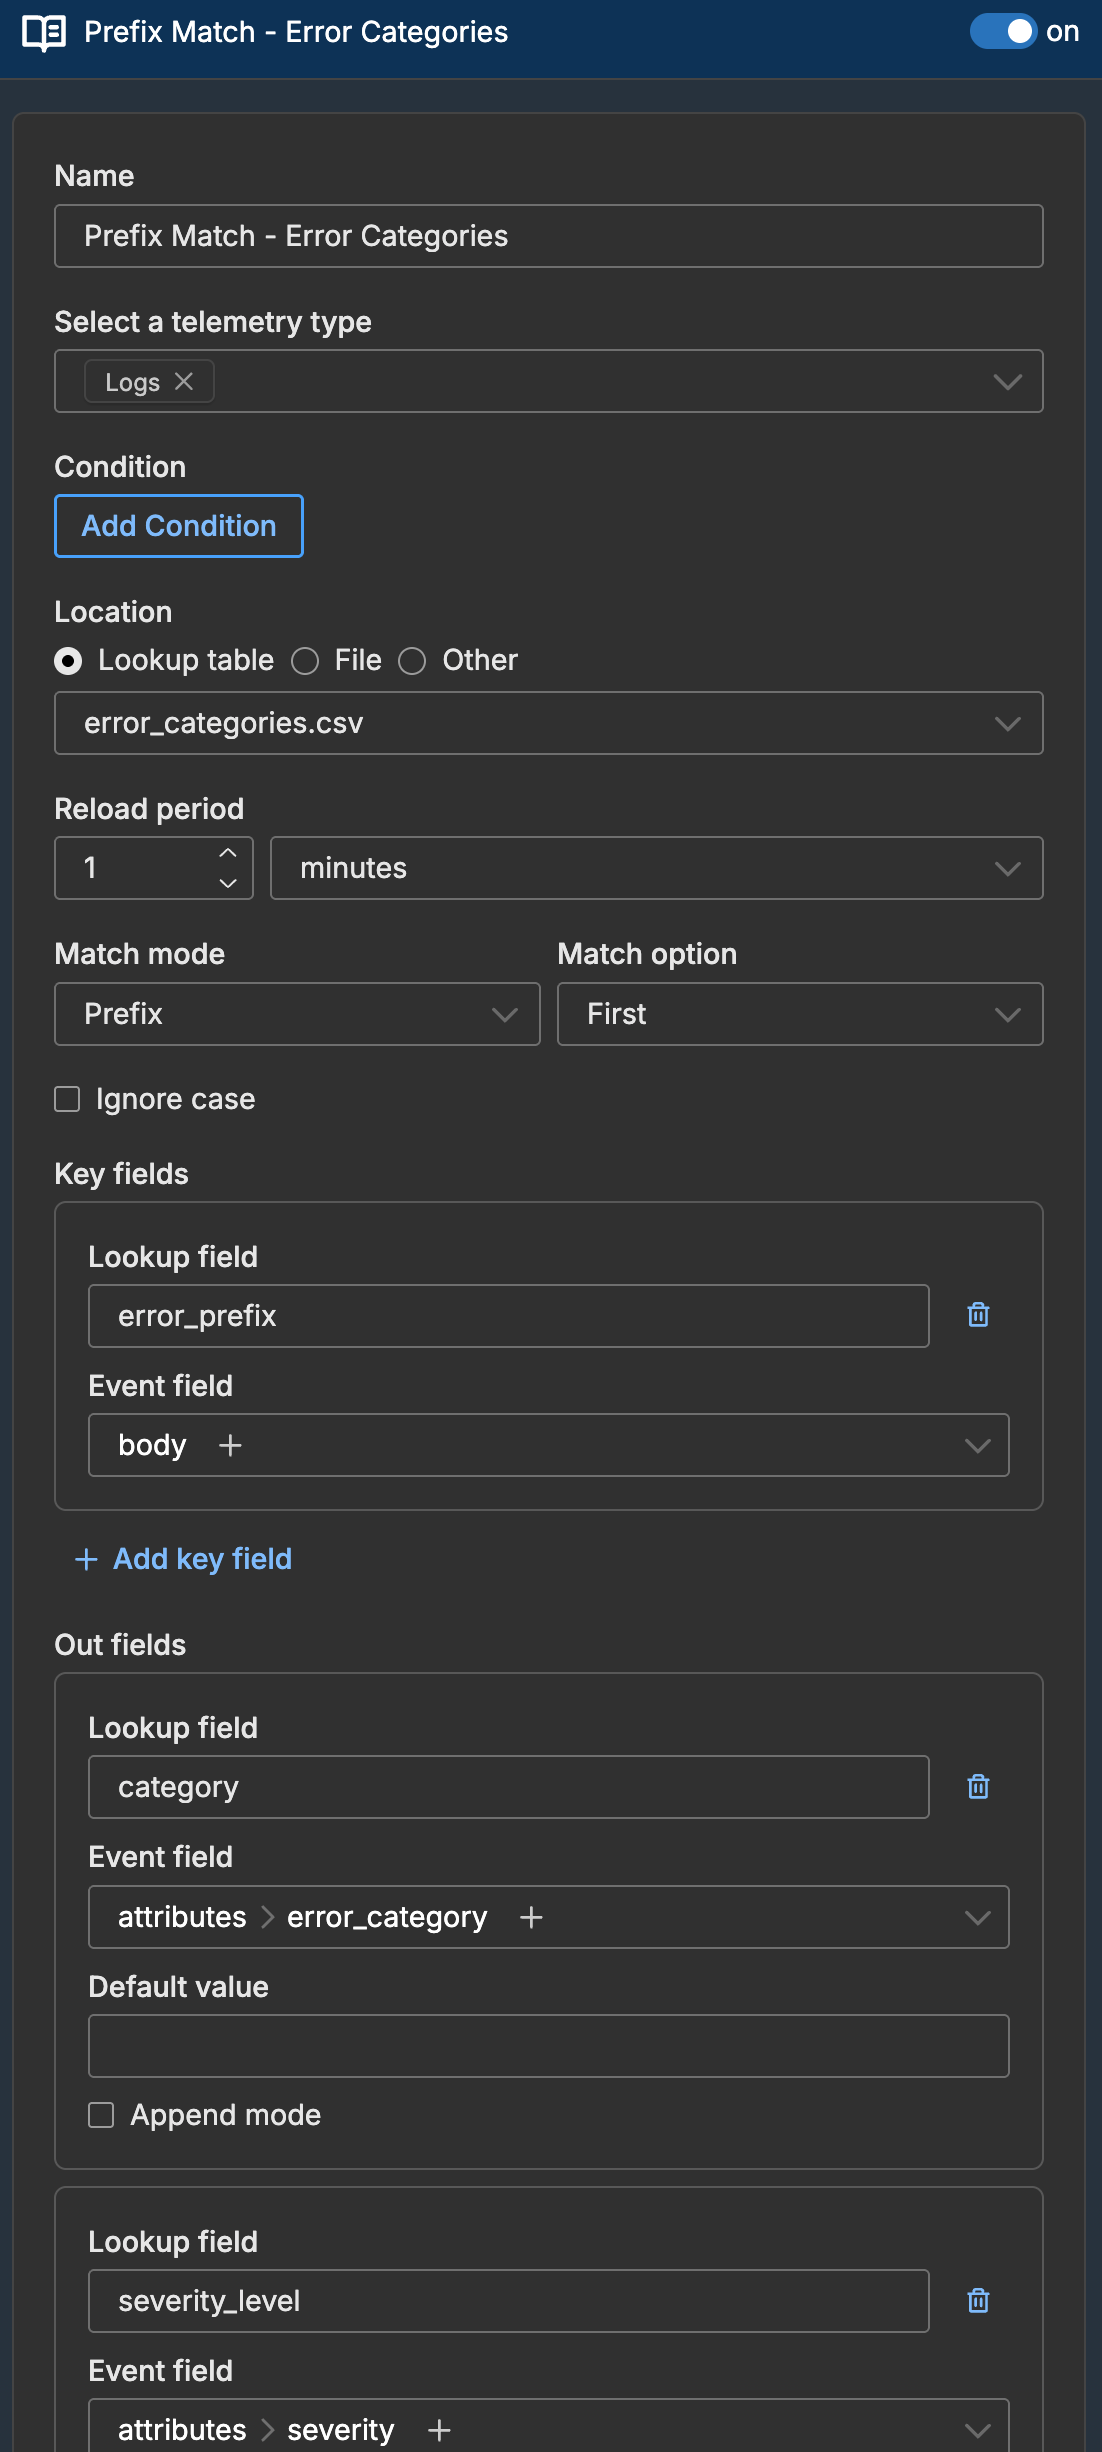Enable the Append mode checkbox

pyautogui.click(x=101, y=2115)
